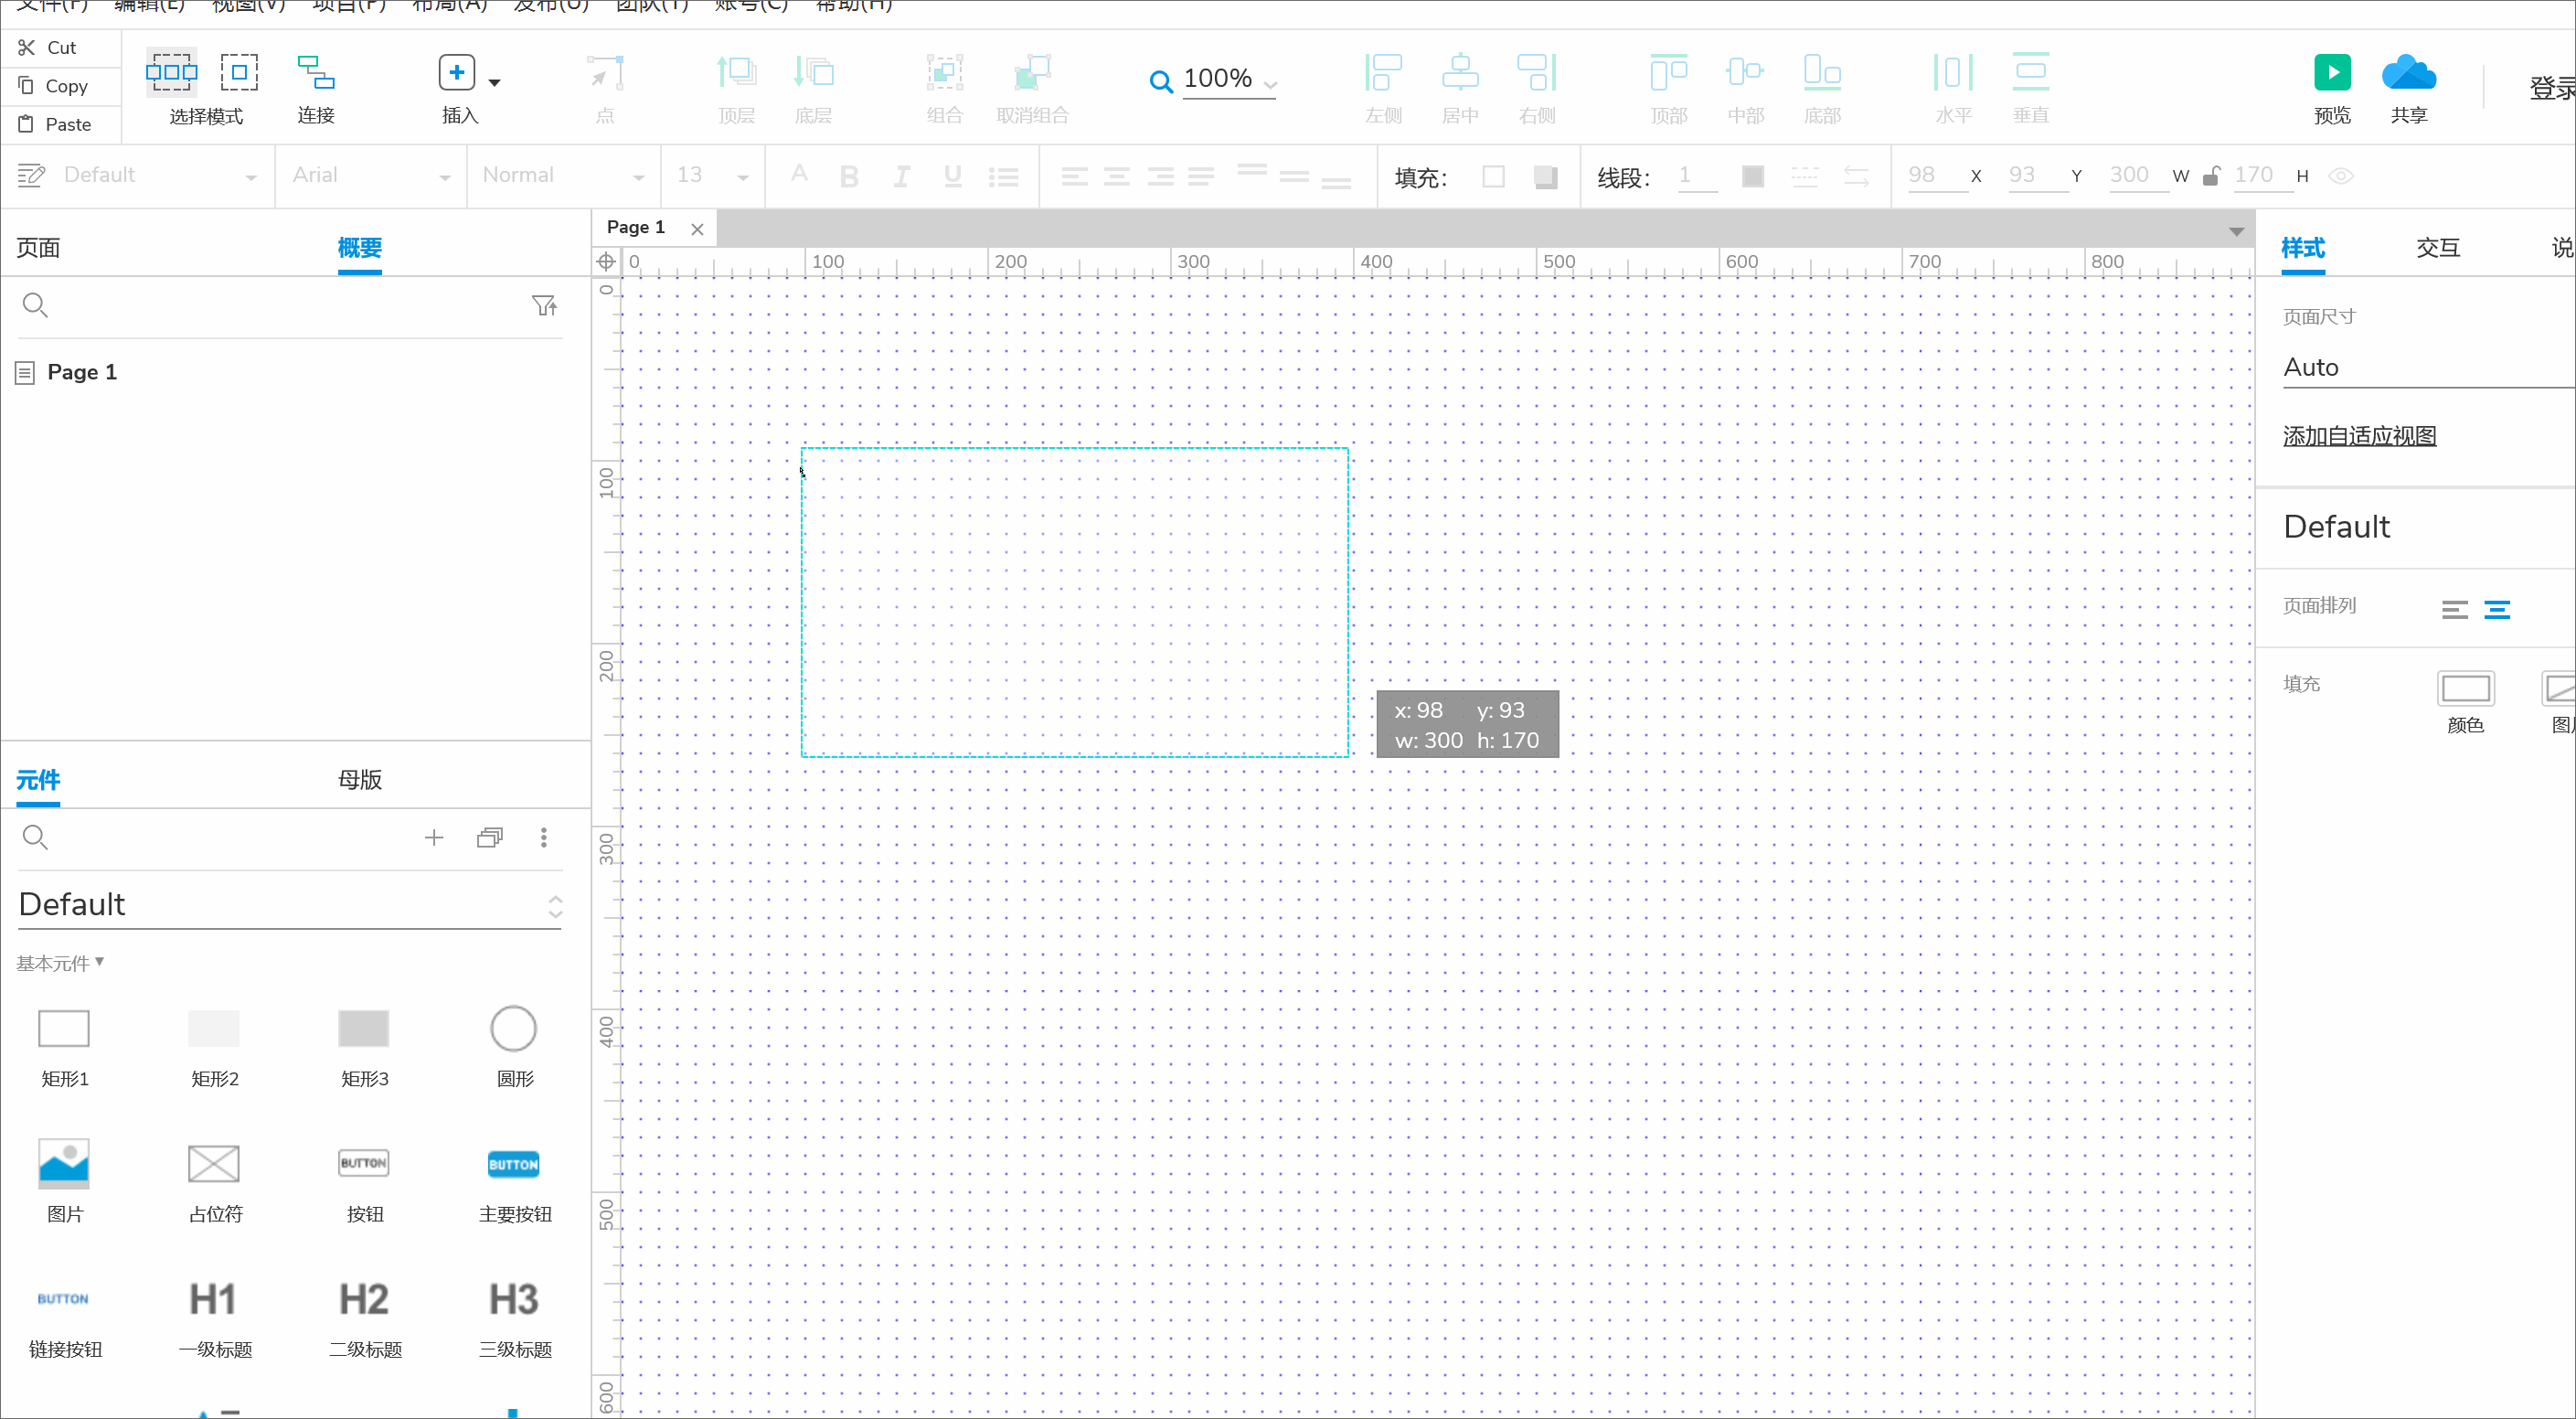The image size is (2576, 1419).
Task: Toggle the visibility eye icon in the toolbar
Action: coord(2340,176)
